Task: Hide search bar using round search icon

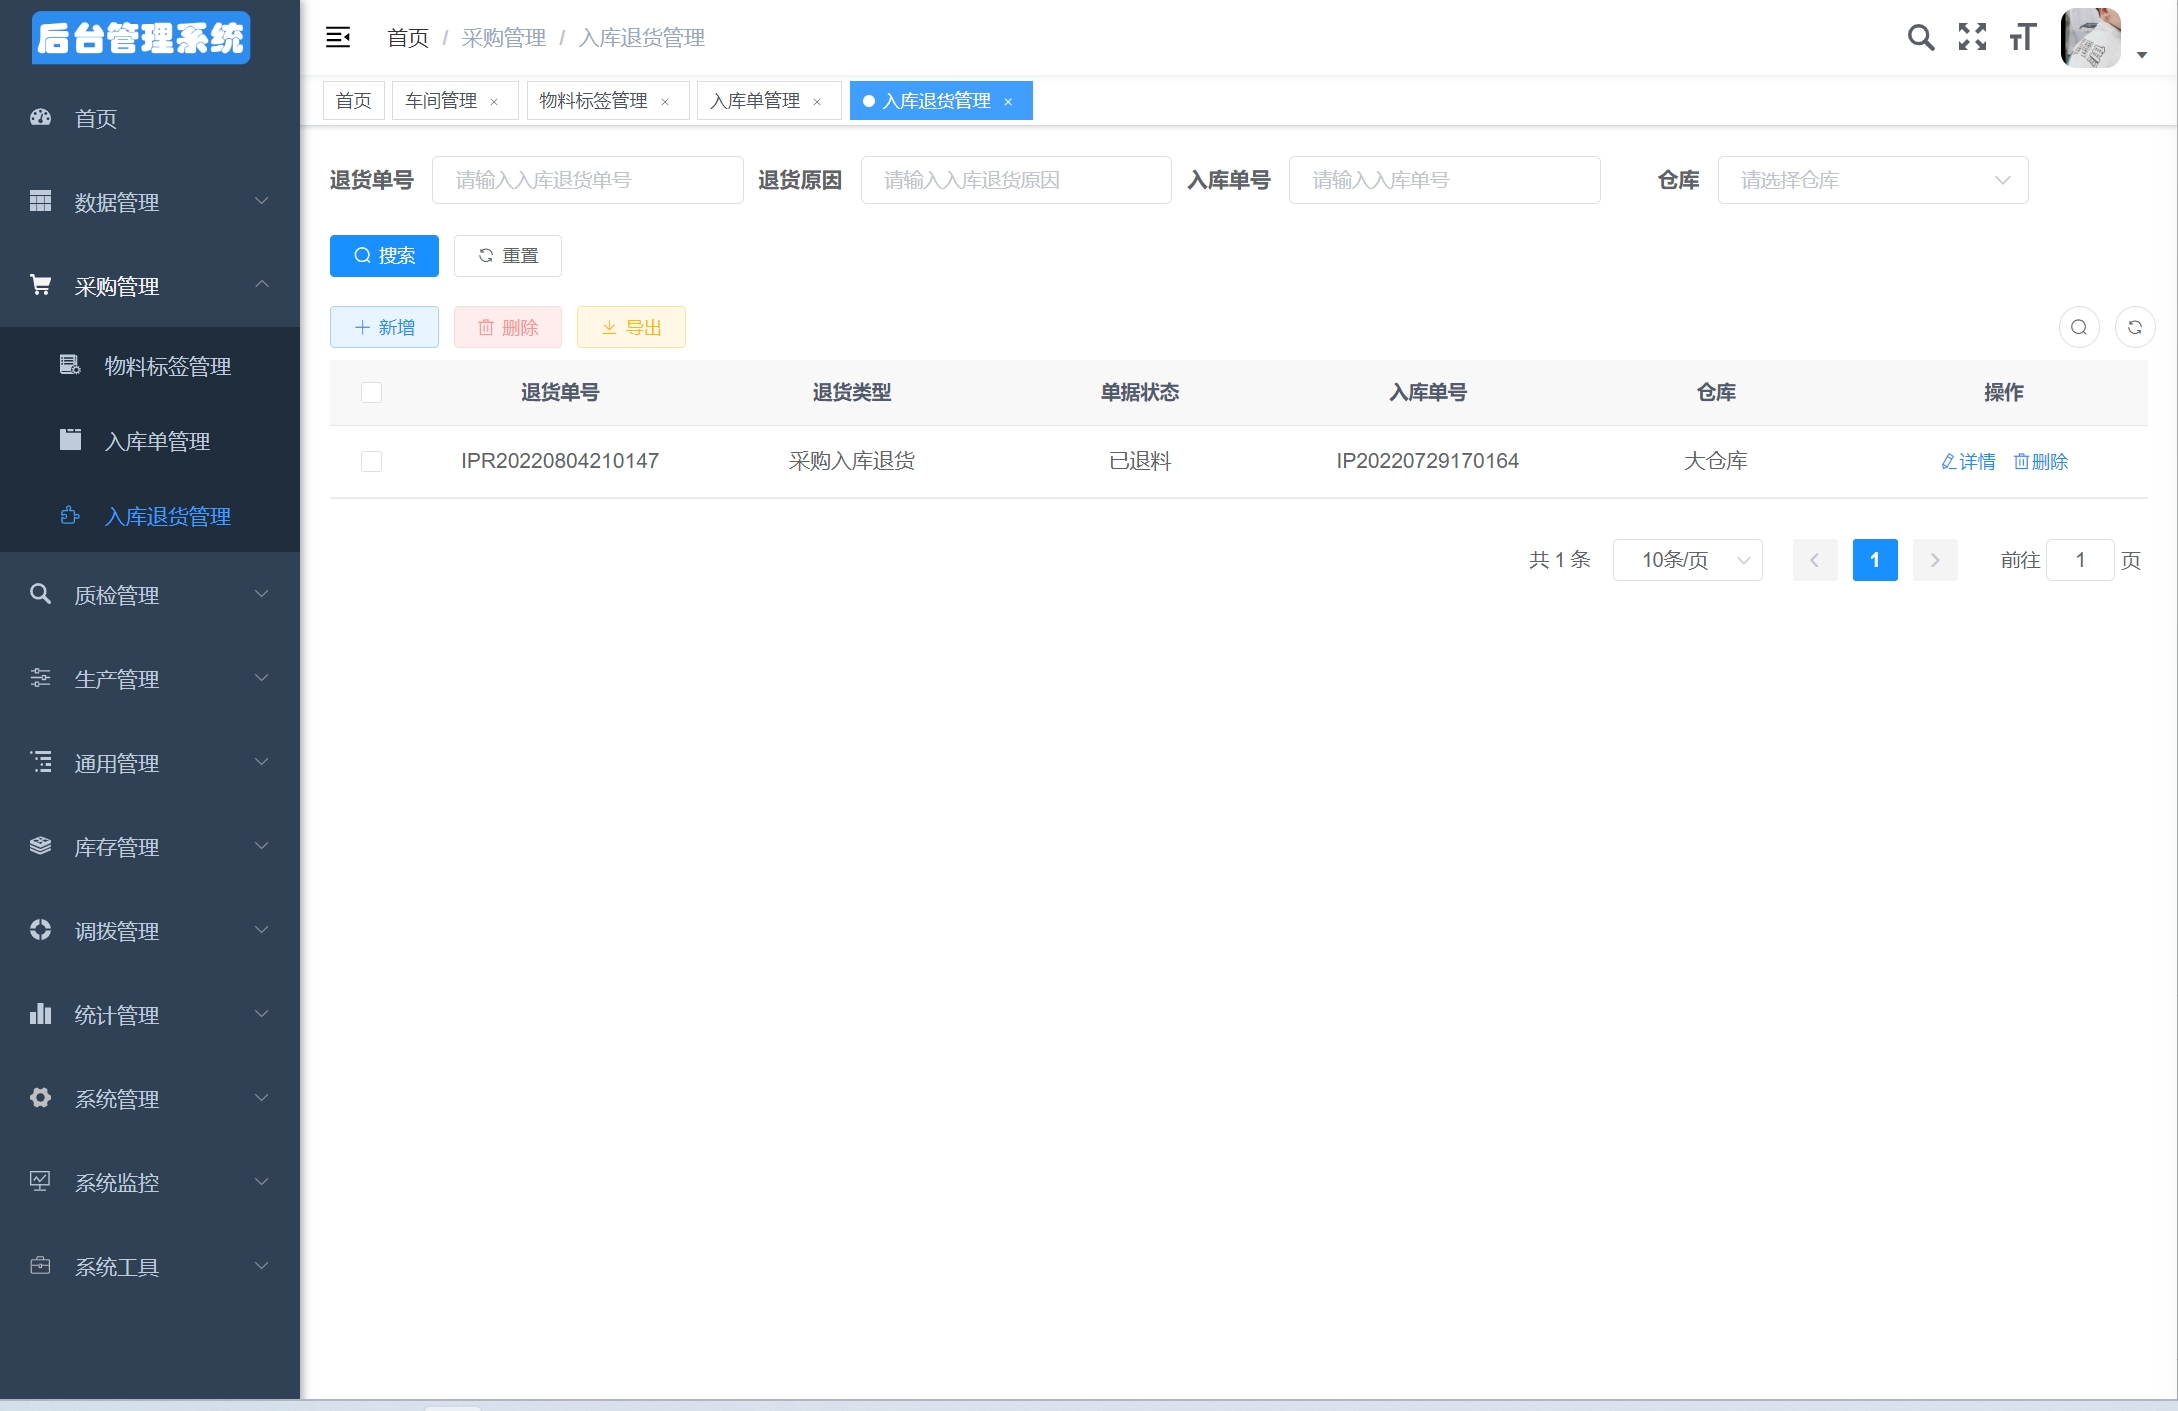Action: (x=2078, y=327)
